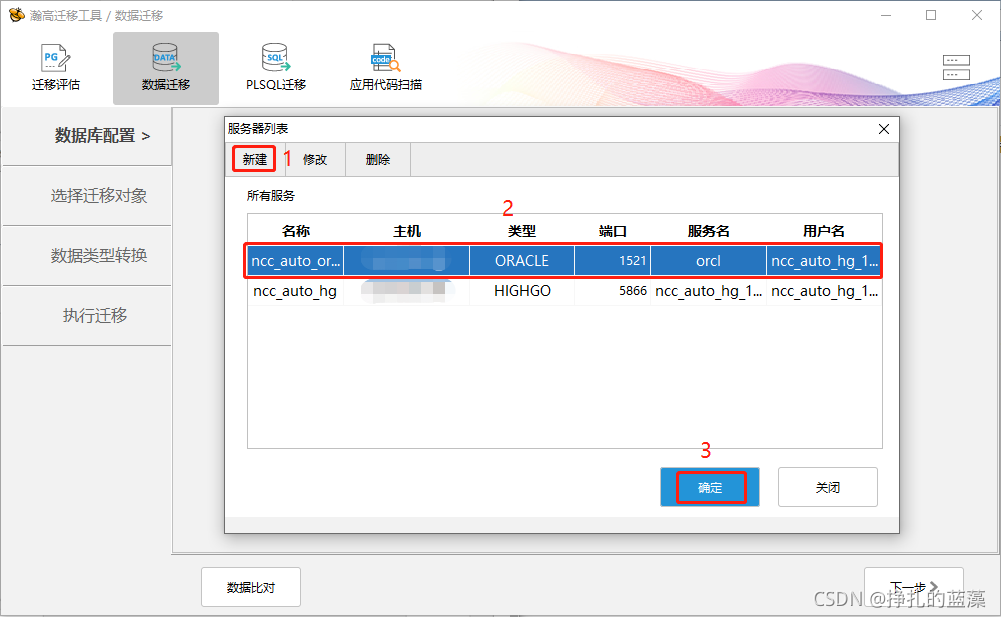
Task: Click 修改 to edit selected server
Action: (x=314, y=160)
